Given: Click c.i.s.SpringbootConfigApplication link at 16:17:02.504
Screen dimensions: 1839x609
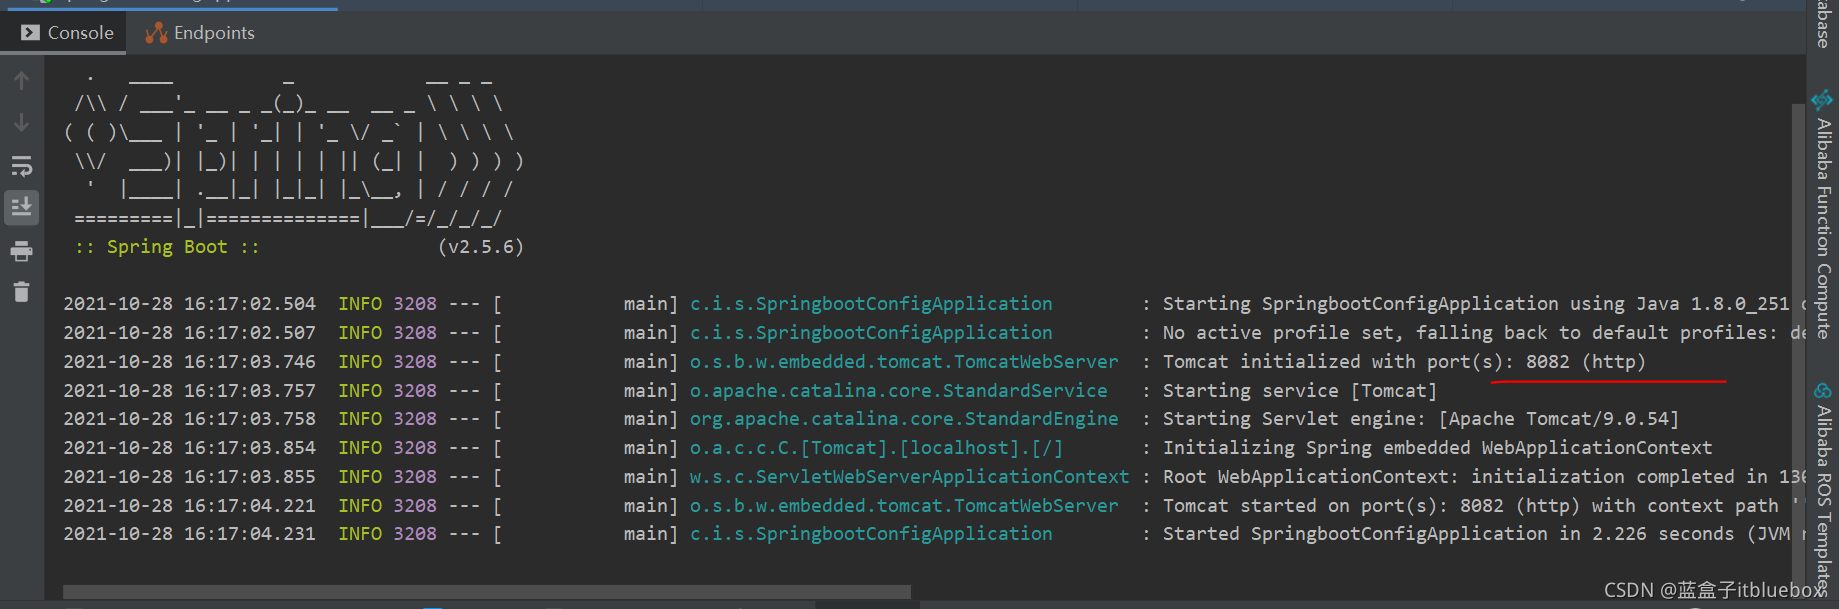Looking at the screenshot, I should (871, 304).
